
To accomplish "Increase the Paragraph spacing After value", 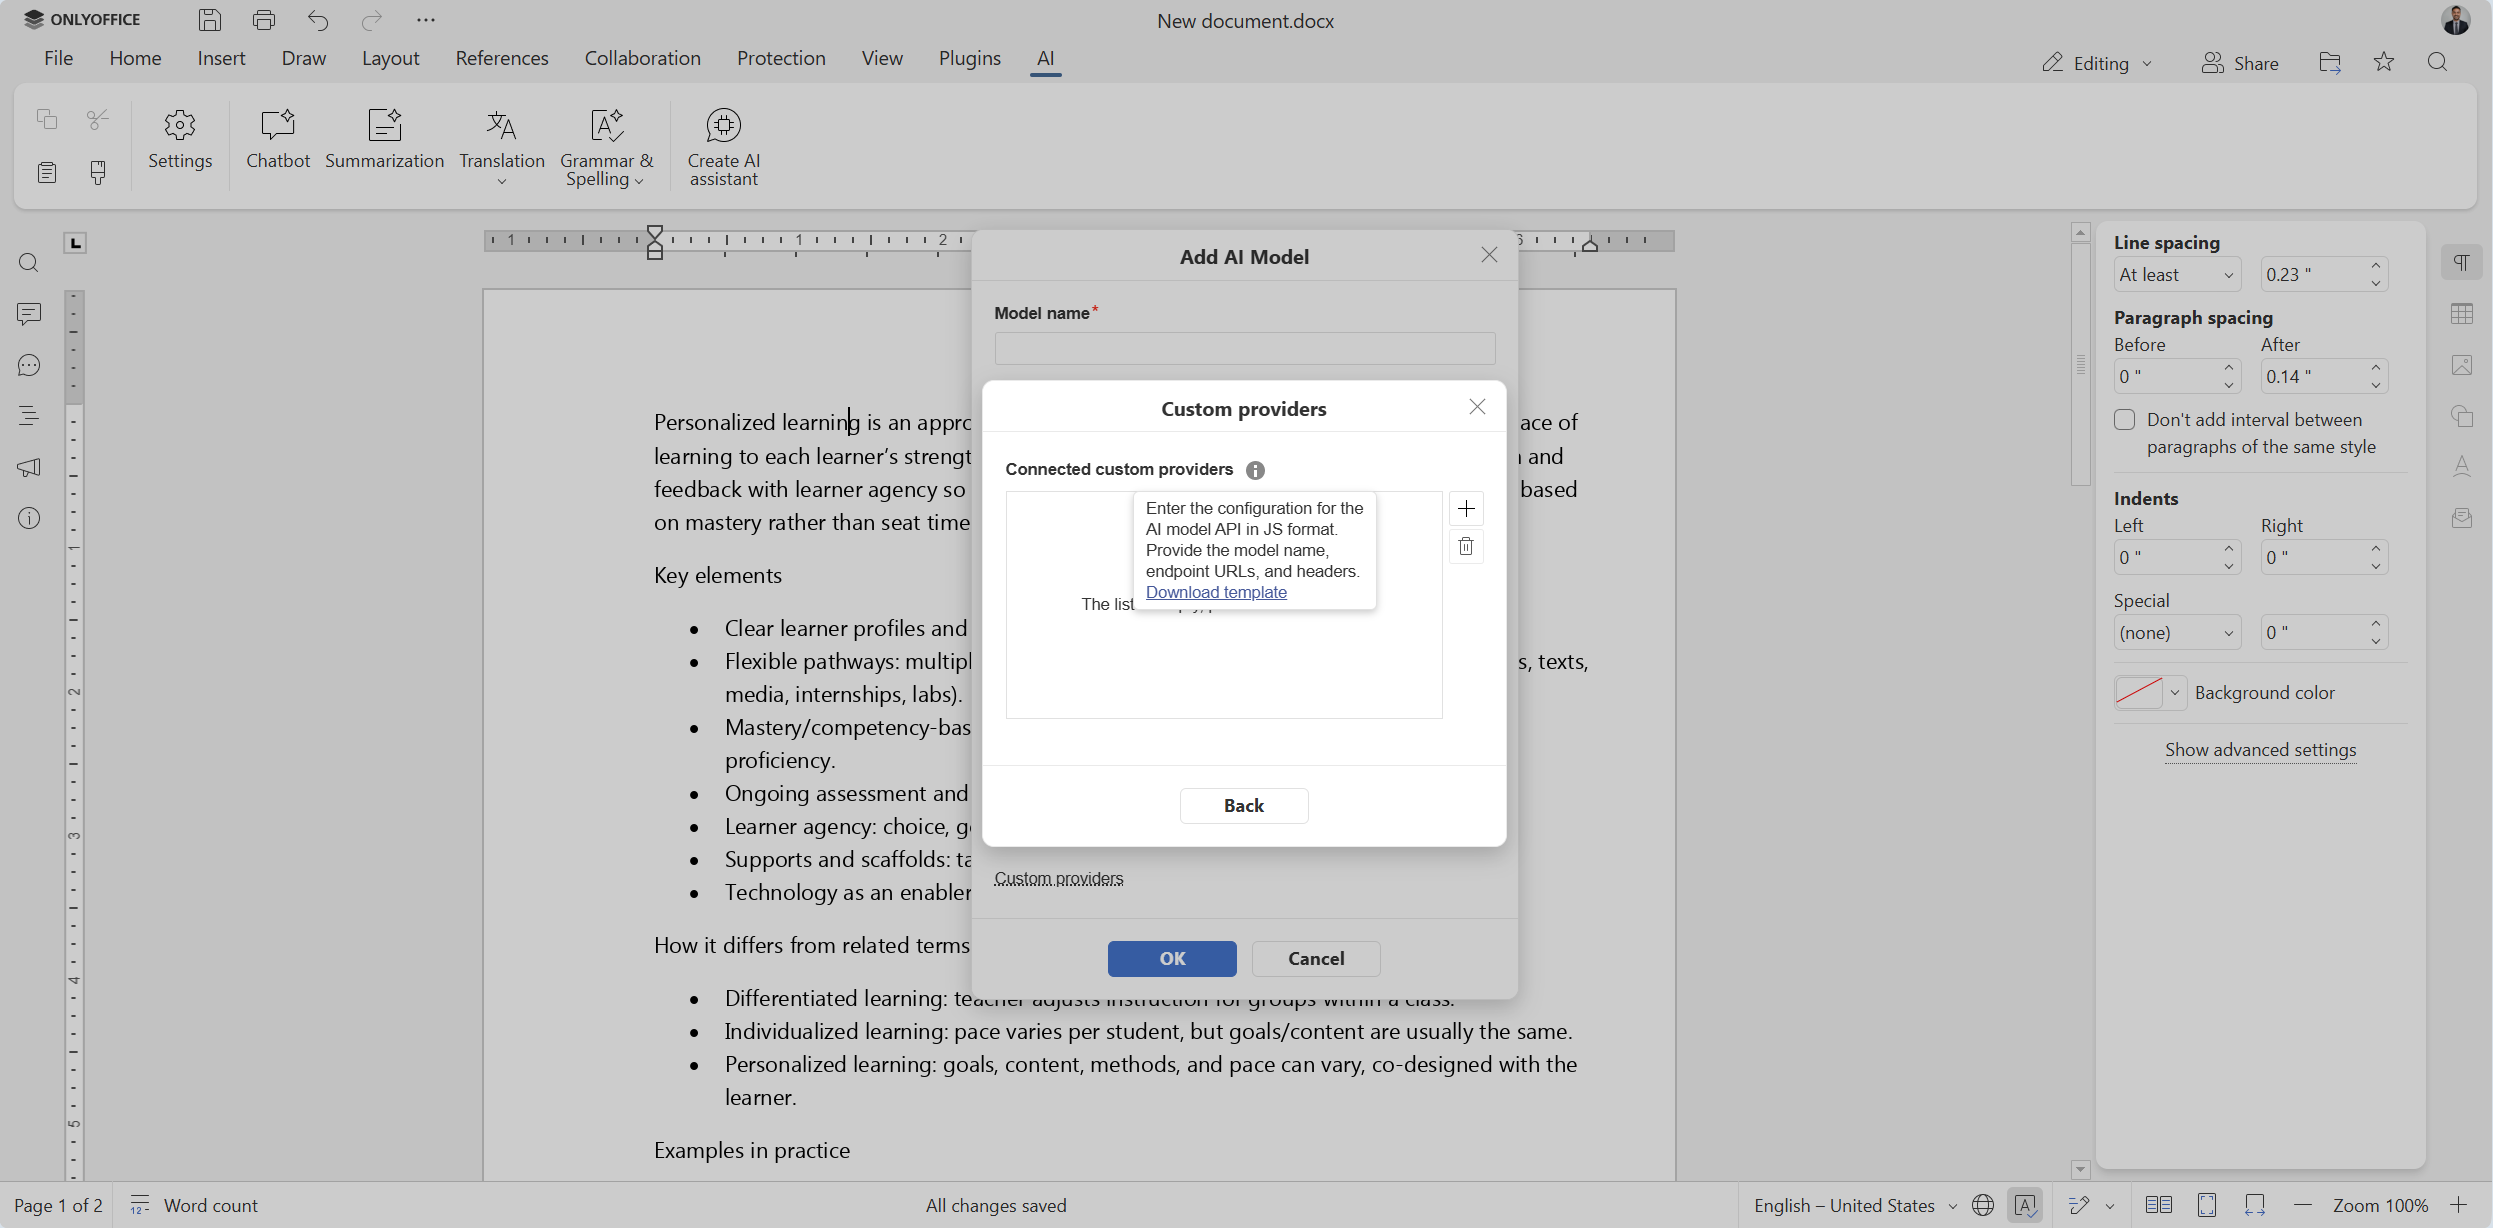I will pos(2376,368).
